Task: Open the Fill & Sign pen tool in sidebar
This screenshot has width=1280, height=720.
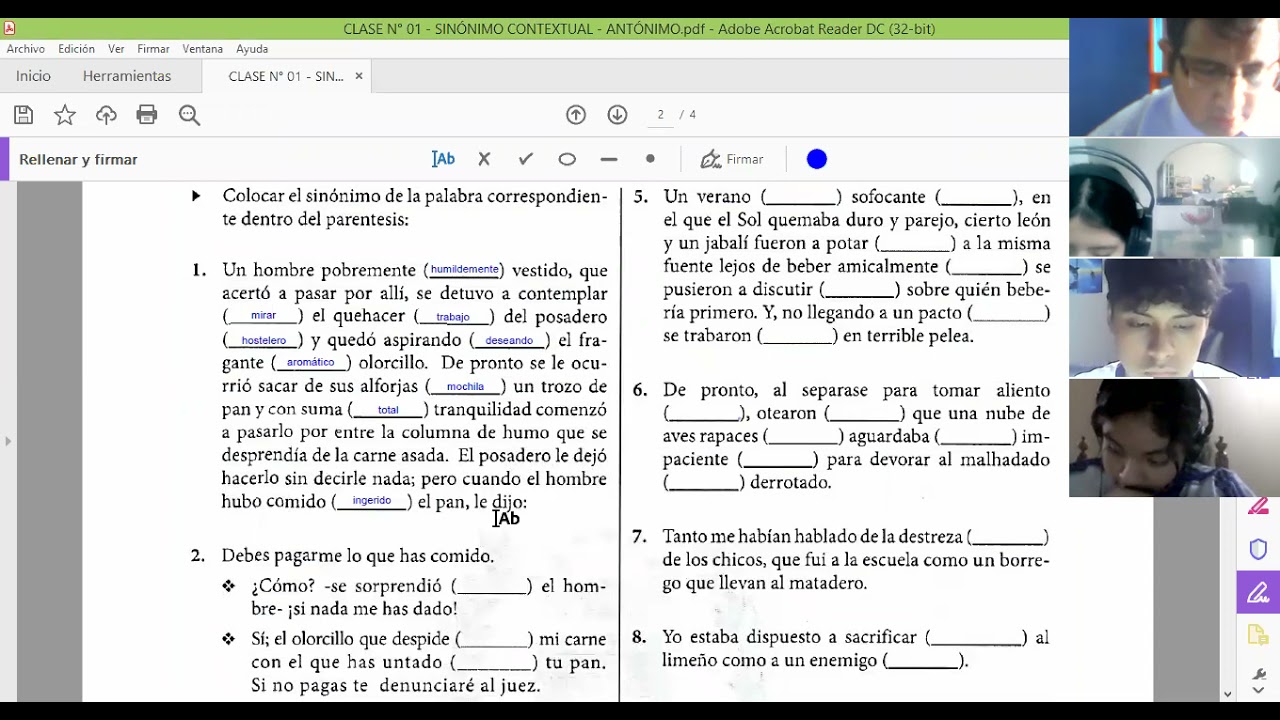Action: (x=1258, y=592)
